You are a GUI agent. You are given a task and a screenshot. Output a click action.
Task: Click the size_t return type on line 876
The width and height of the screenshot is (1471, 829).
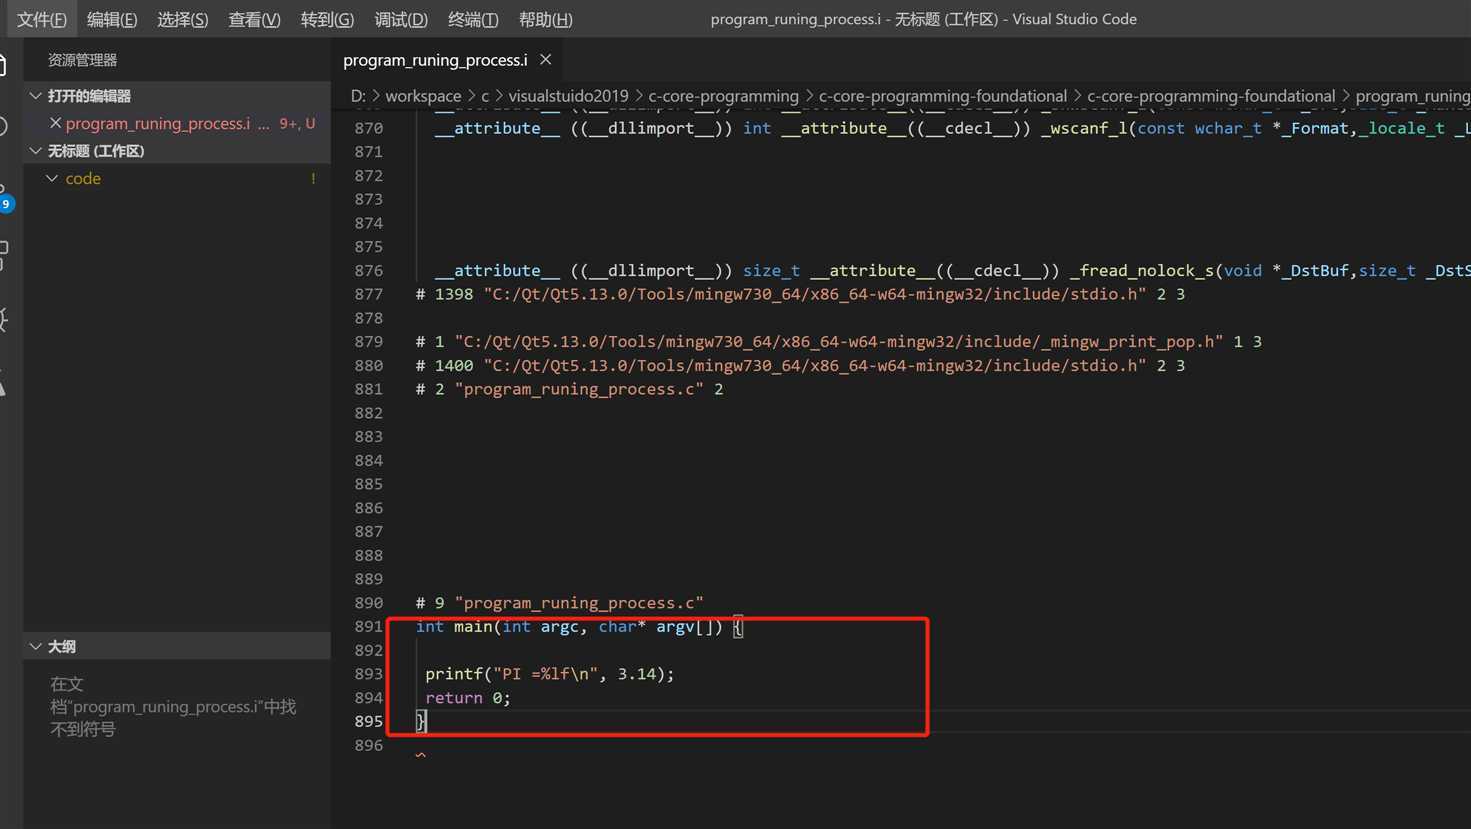tap(771, 270)
